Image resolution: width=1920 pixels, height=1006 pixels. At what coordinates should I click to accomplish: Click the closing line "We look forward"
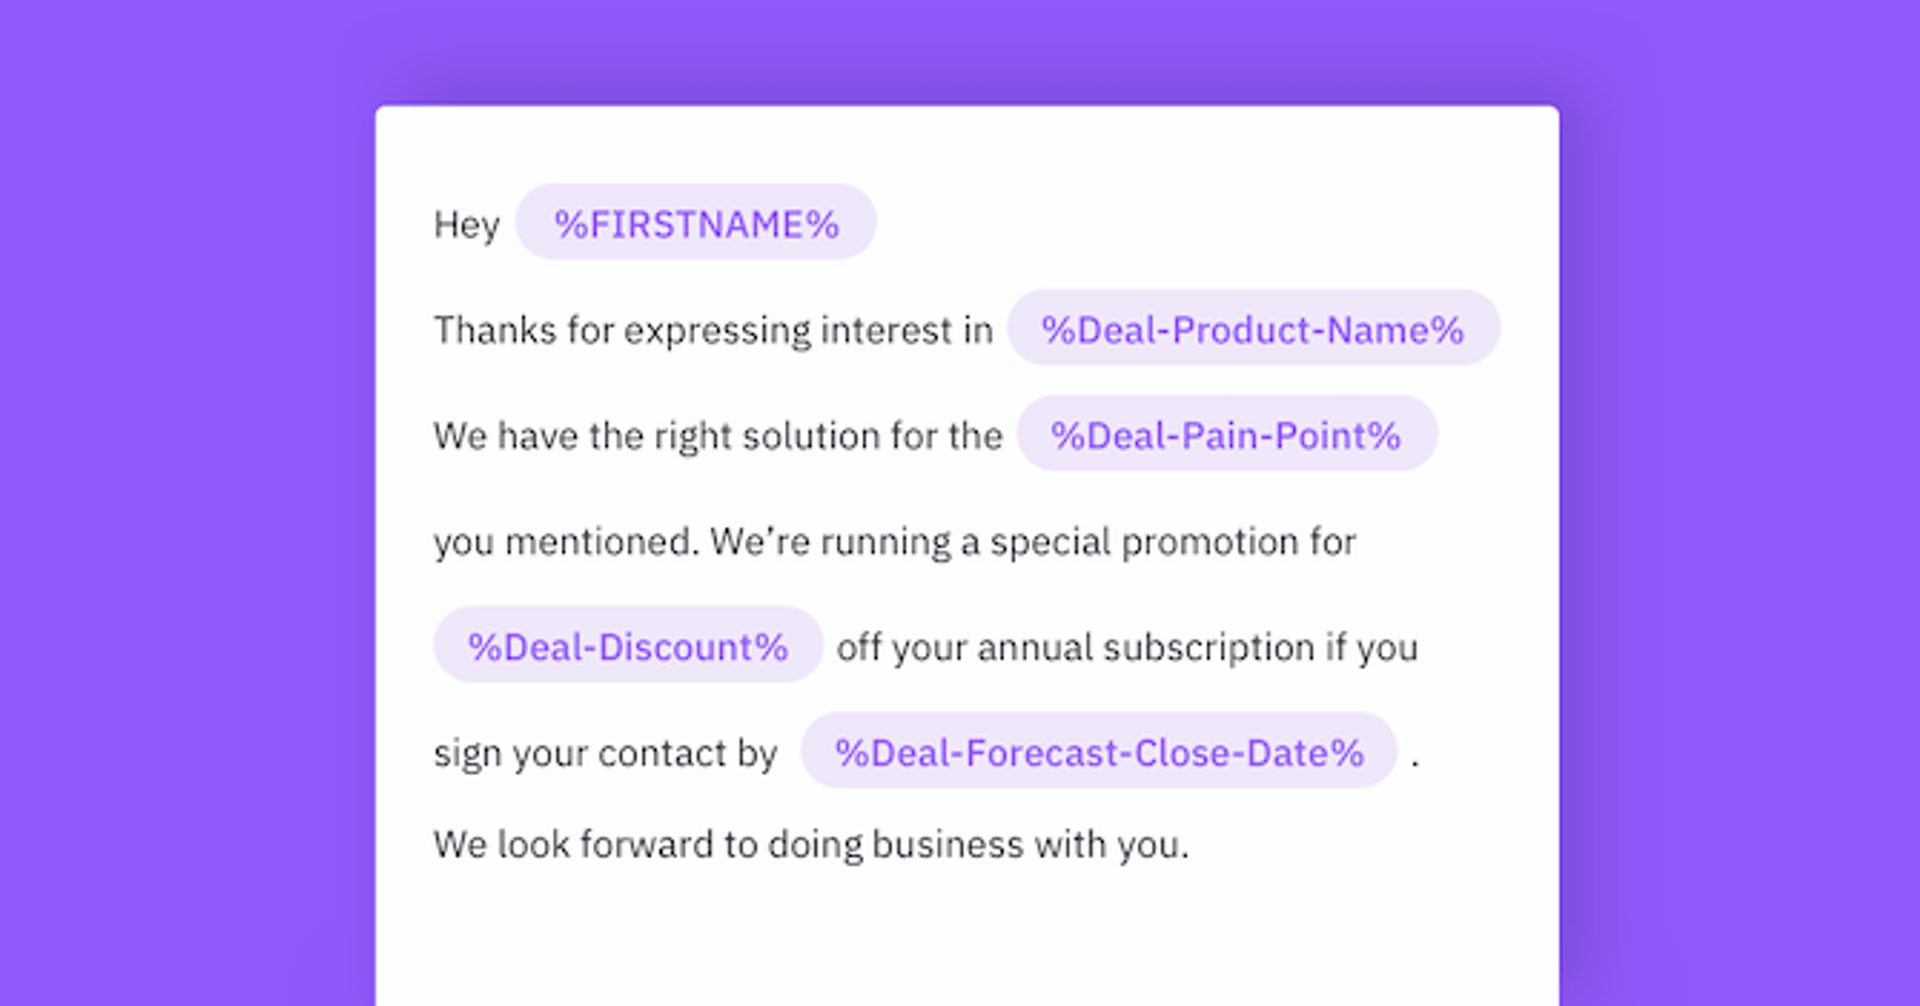[x=810, y=845]
